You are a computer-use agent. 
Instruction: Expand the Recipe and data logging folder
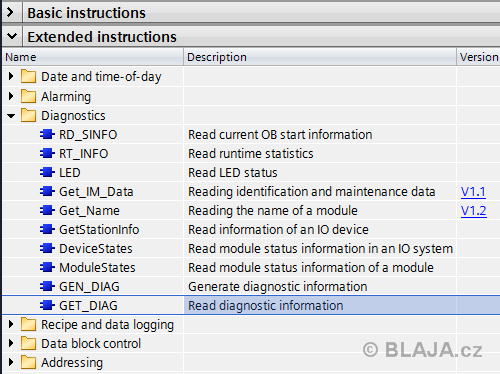click(x=11, y=324)
